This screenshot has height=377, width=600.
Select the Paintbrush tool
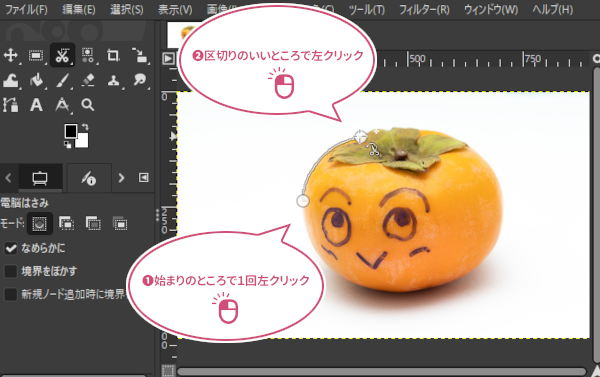click(x=62, y=81)
